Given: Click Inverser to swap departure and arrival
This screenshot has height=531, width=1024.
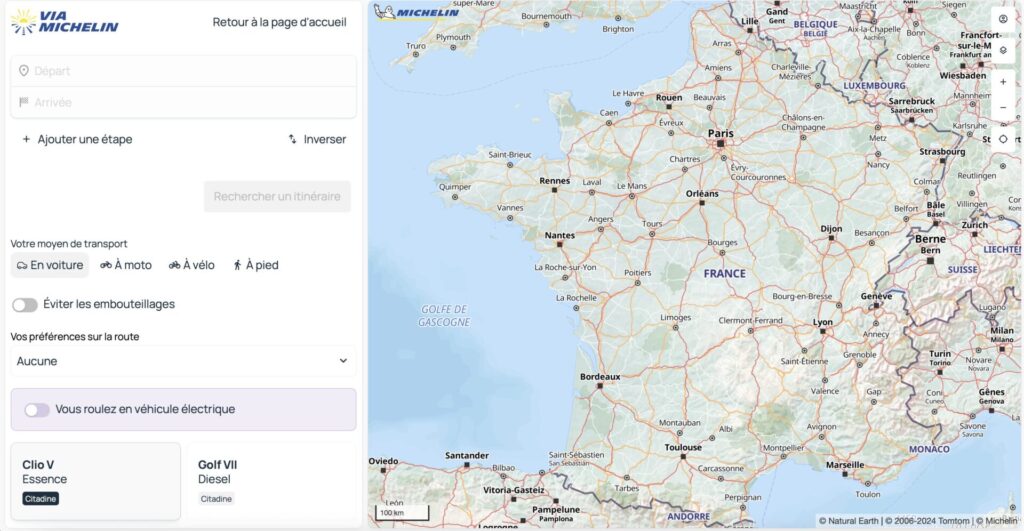Looking at the screenshot, I should point(317,139).
